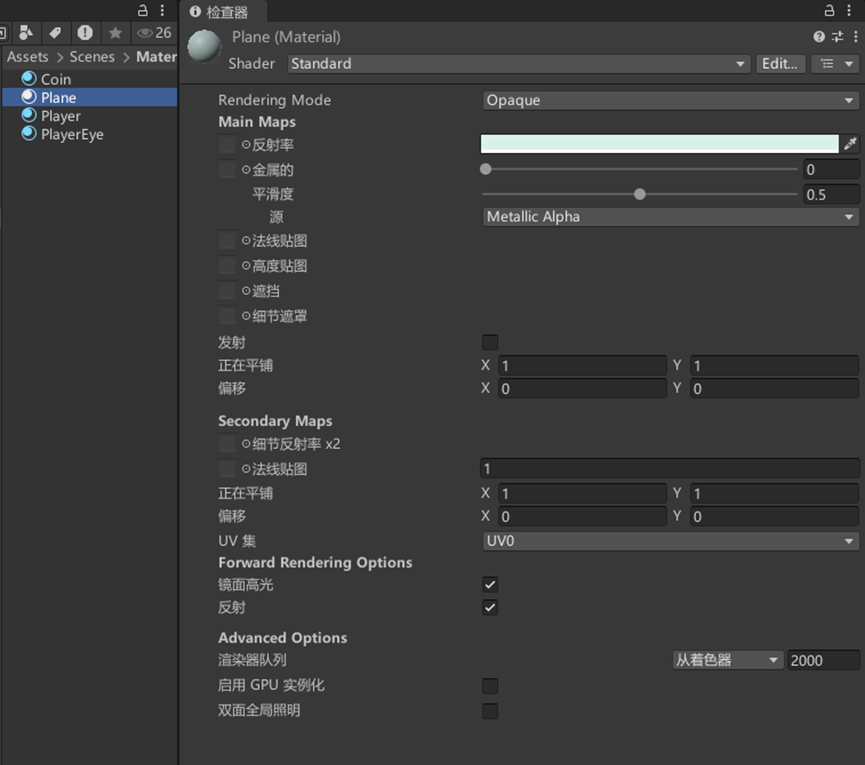865x765 pixels.
Task: Click the render queue 2000 field
Action: click(823, 660)
